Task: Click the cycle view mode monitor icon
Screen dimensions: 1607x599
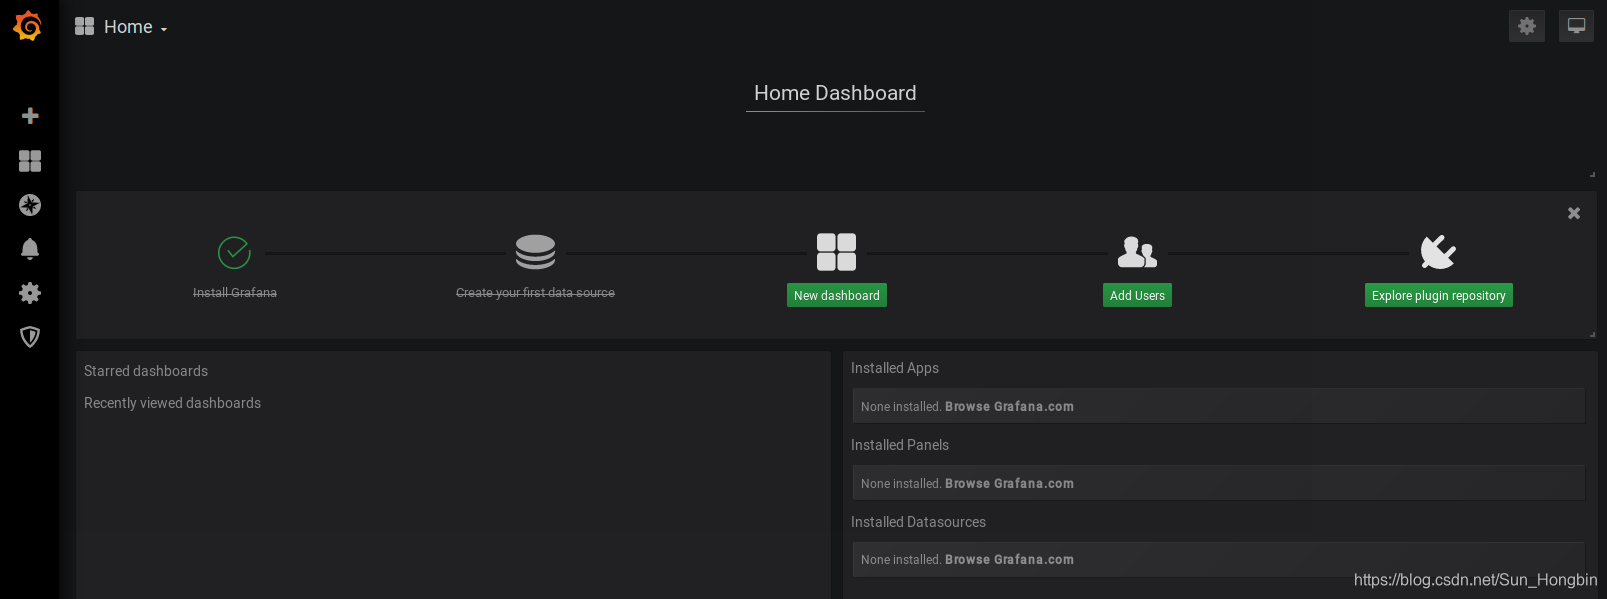Action: [1576, 26]
